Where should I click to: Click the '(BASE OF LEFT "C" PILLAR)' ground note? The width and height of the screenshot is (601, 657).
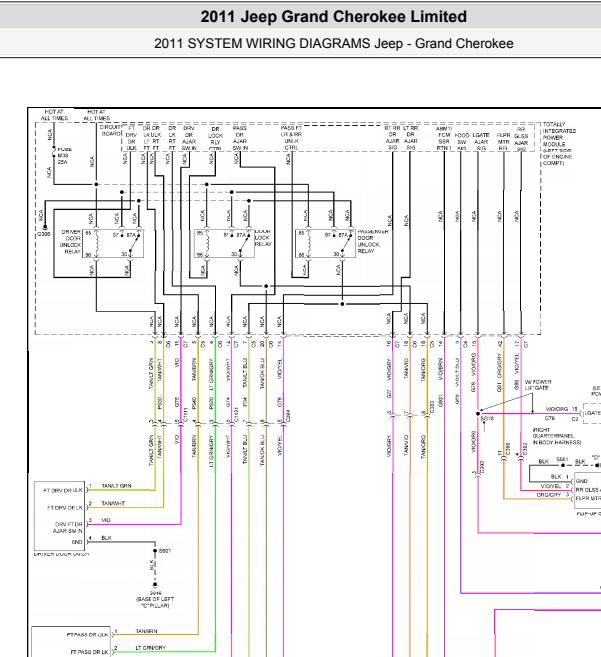pos(155,603)
